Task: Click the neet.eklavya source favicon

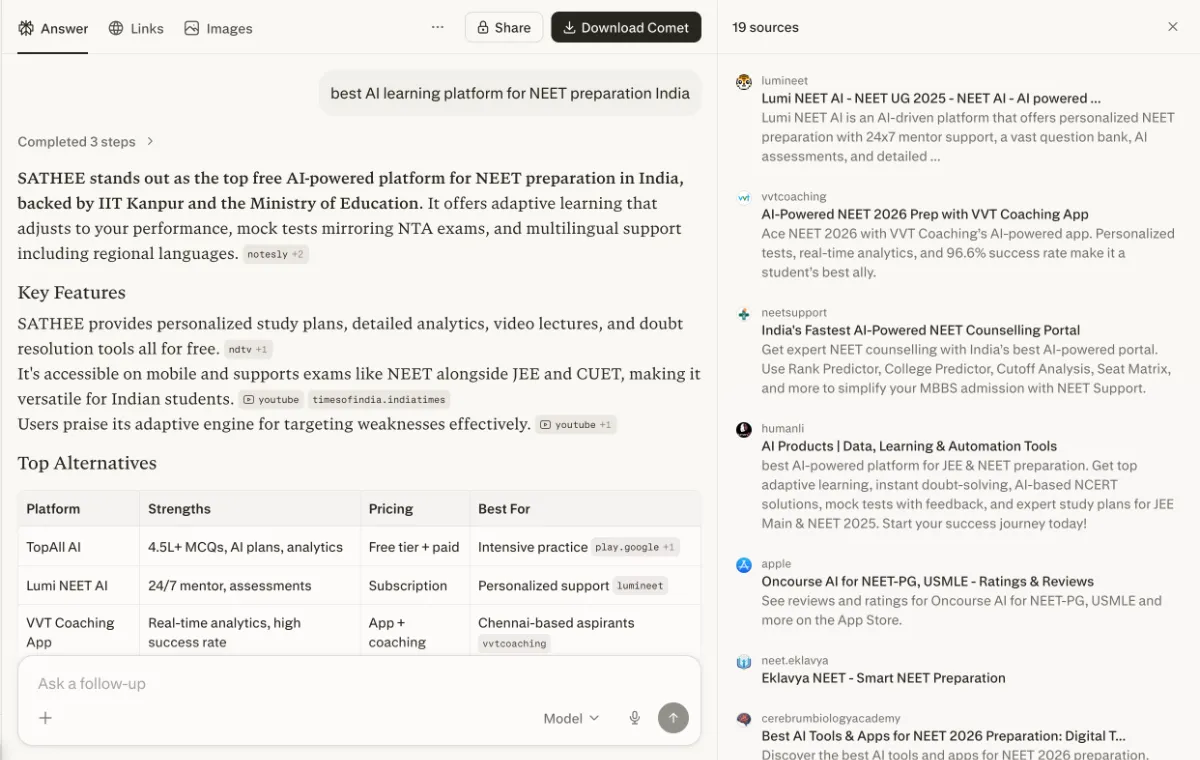Action: point(743,661)
